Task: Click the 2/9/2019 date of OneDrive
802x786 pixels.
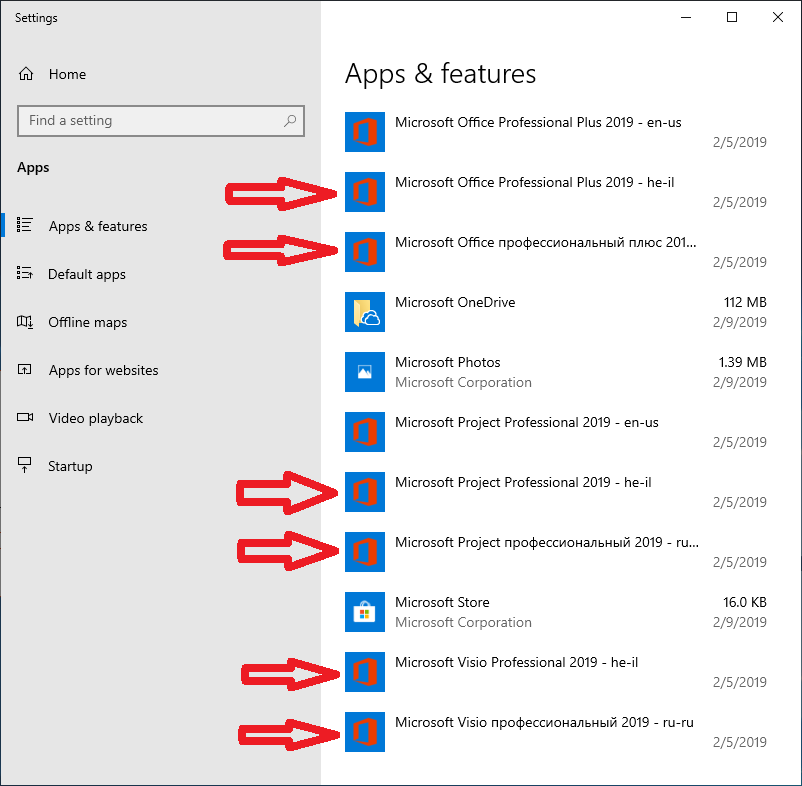Action: (740, 322)
